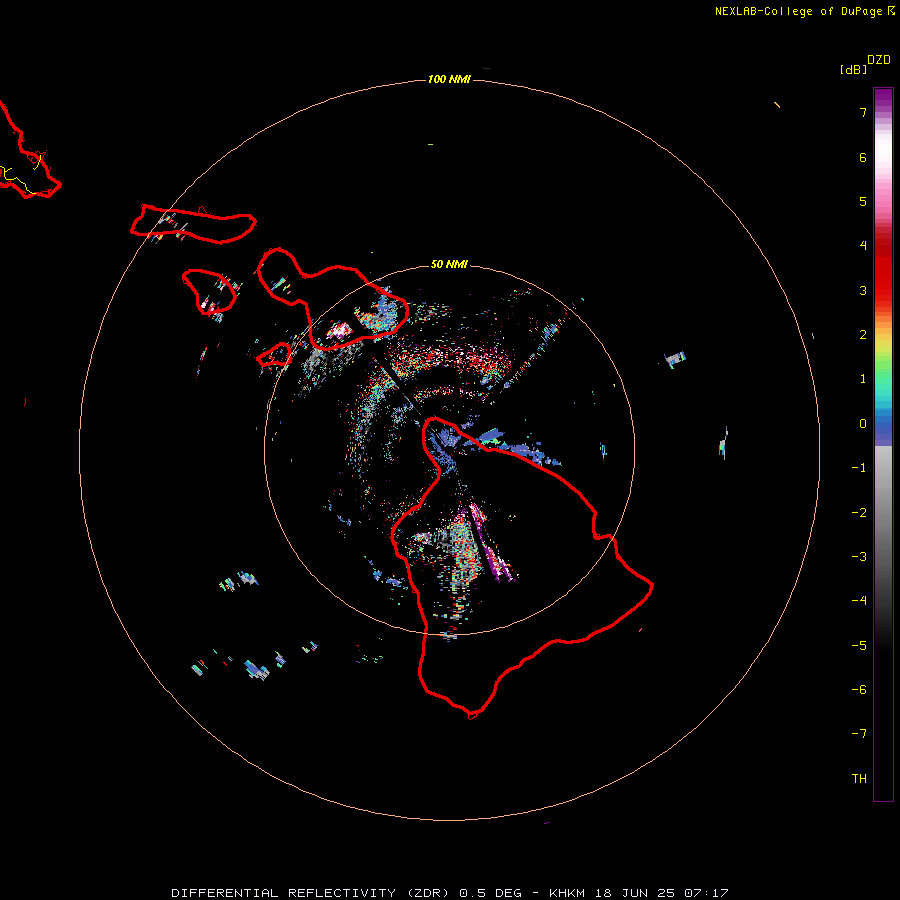
Task: Click the colorbar value 3 label
Action: (x=863, y=290)
